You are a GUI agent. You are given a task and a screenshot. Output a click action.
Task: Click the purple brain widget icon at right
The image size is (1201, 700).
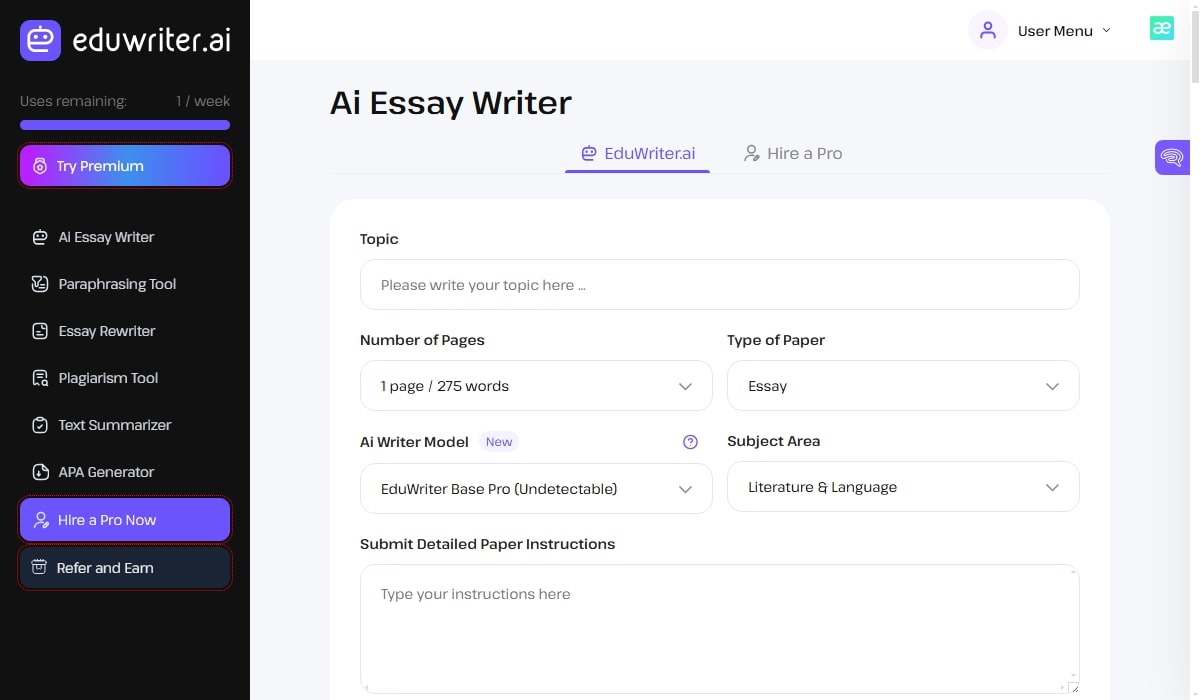1172,157
